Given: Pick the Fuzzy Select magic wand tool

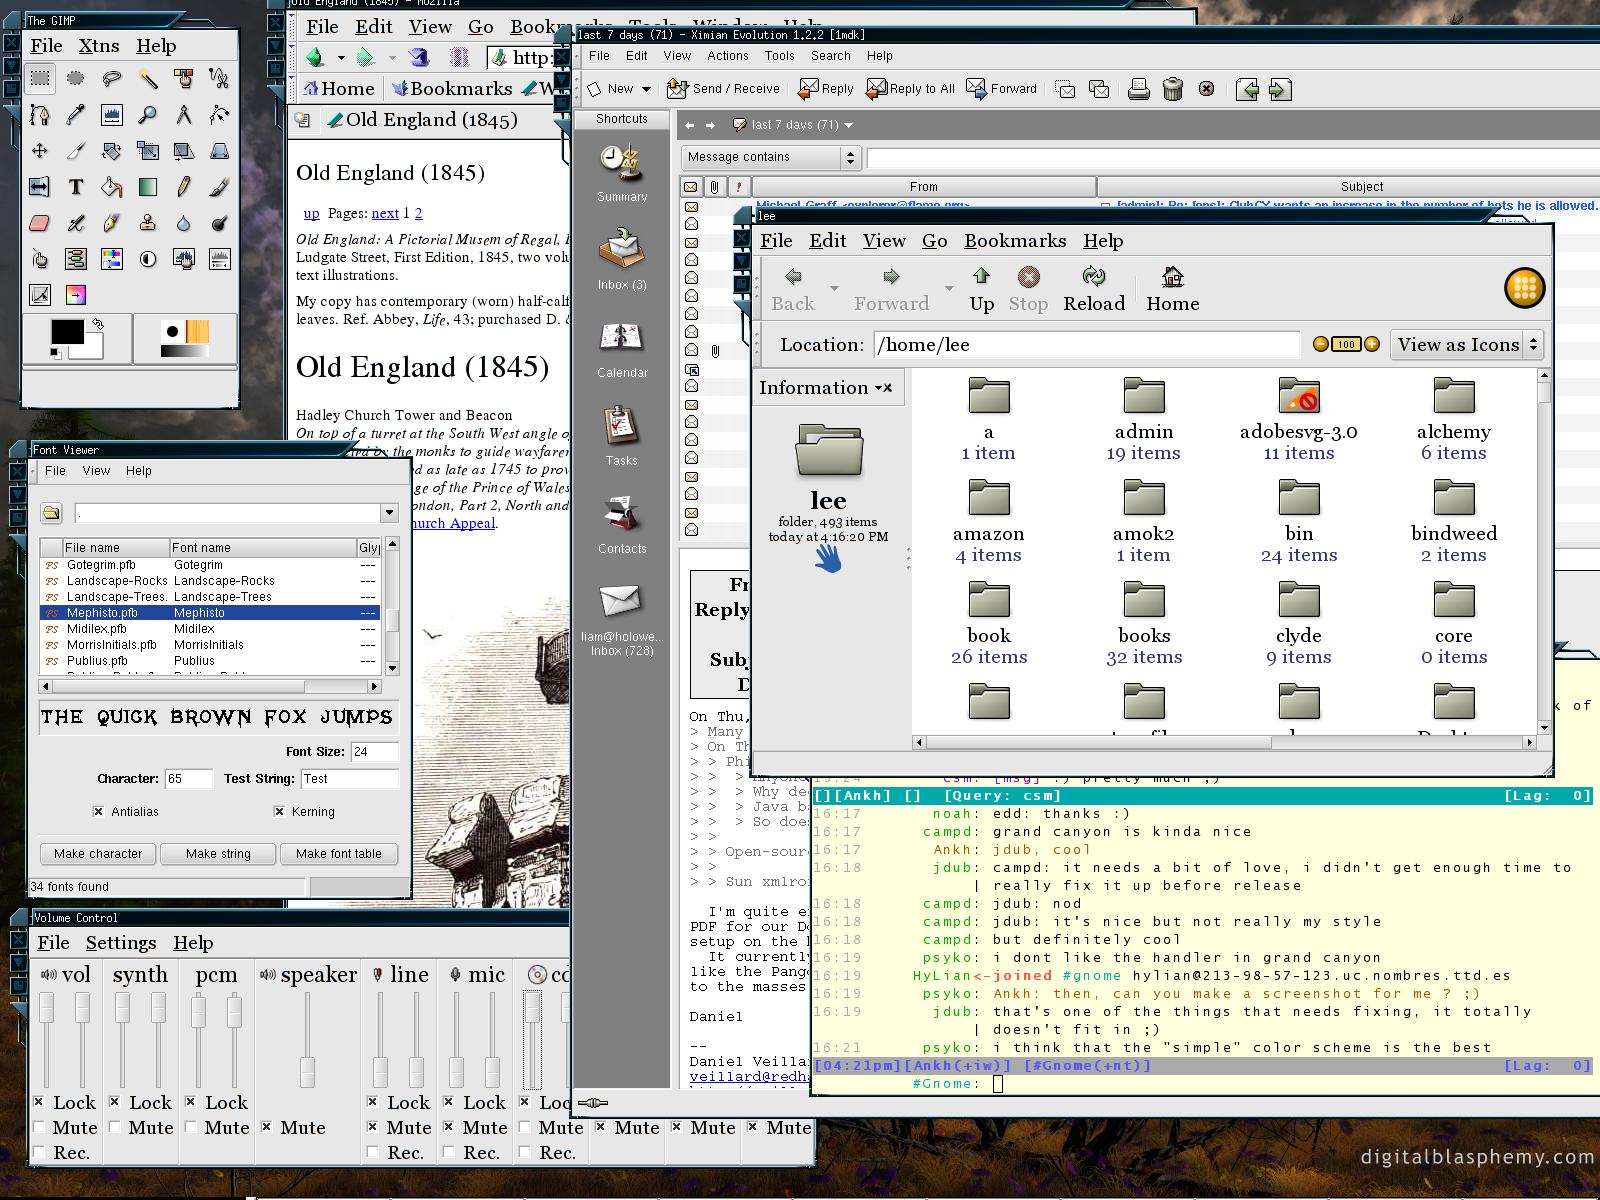Looking at the screenshot, I should (148, 77).
